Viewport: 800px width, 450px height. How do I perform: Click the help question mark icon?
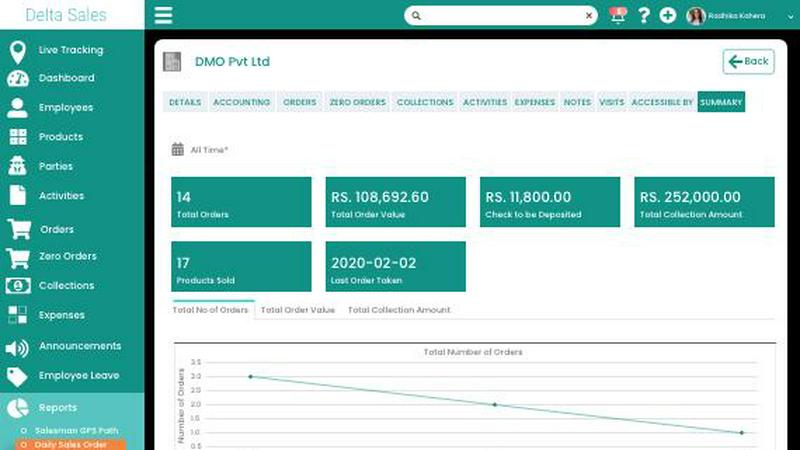644,15
